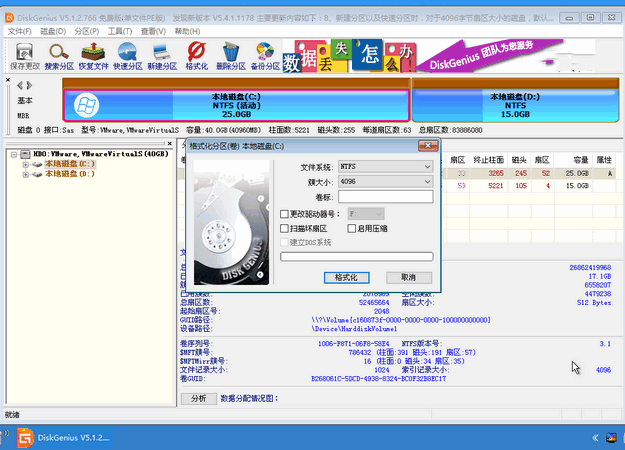625x450 pixels.
Task: Click the Backup Partition (备份分区) icon
Action: [265, 56]
